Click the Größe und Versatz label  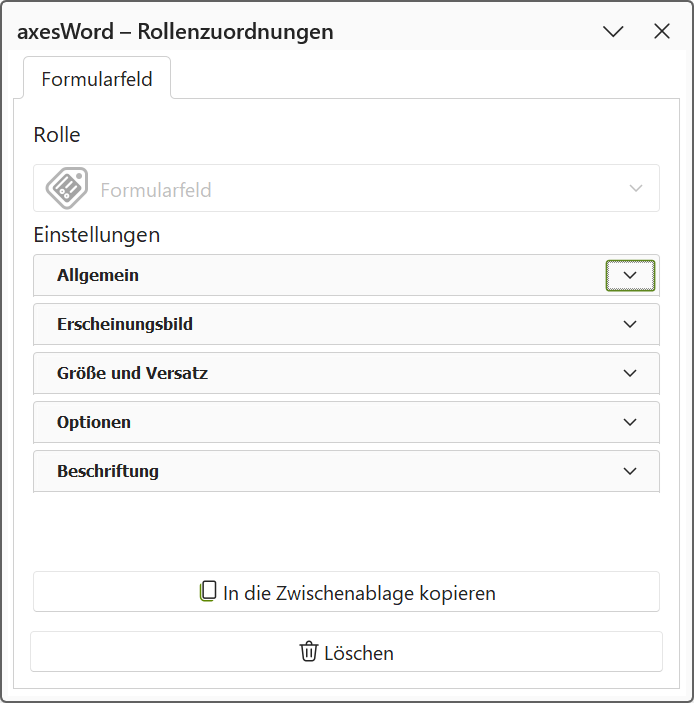pos(132,373)
